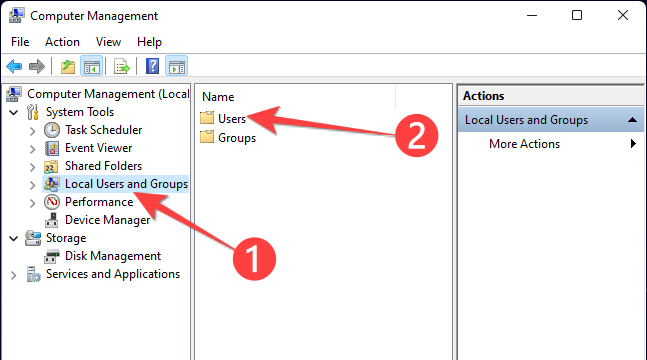Expand the Shared Folders node
This screenshot has height=360, width=647.
pos(33,167)
